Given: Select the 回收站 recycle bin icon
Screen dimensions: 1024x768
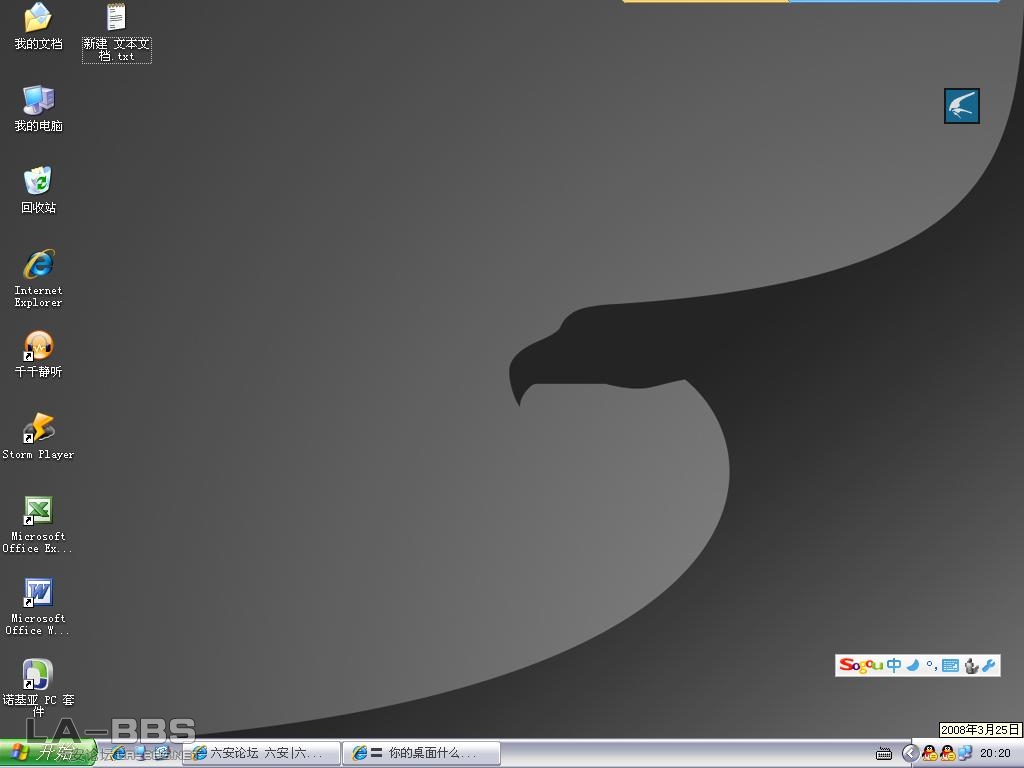Looking at the screenshot, I should 38,182.
